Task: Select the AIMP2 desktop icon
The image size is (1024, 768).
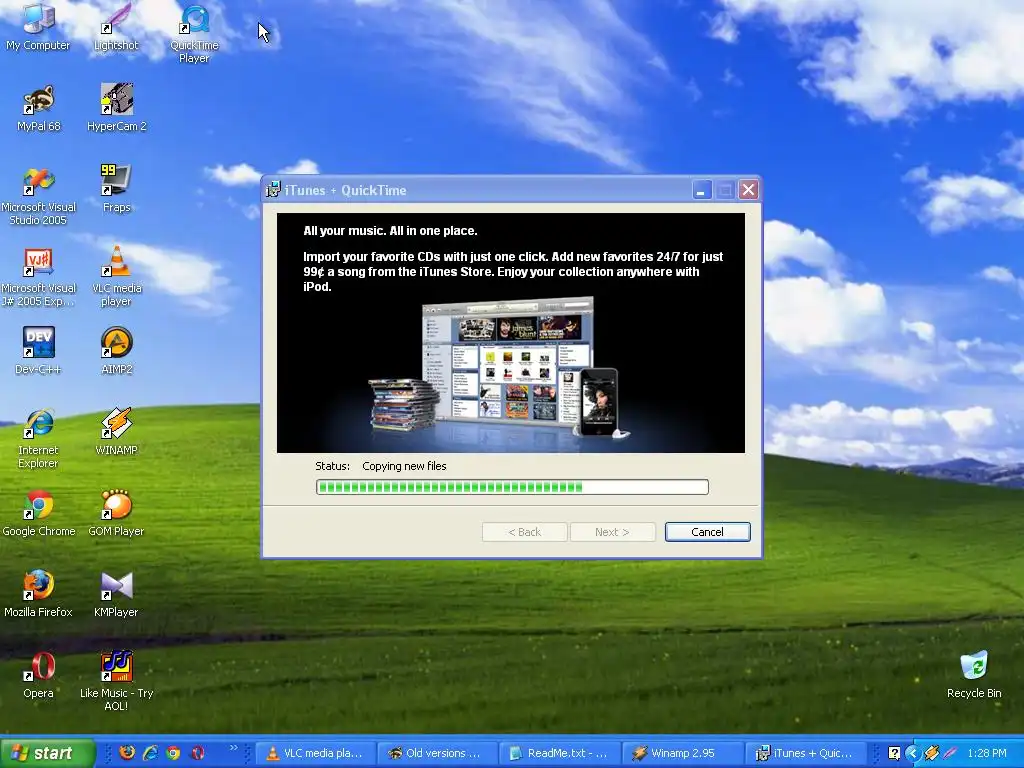Action: tap(116, 351)
